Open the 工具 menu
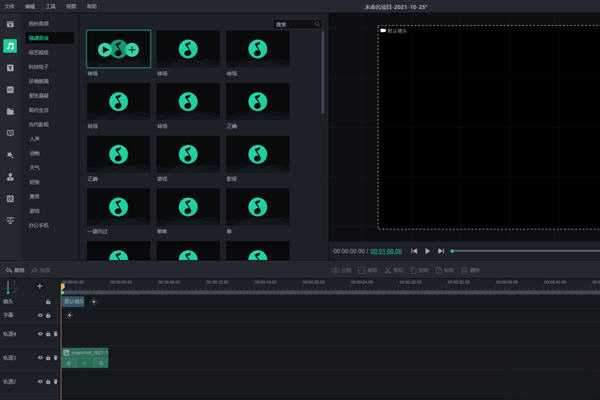600x400 pixels. coord(49,5)
